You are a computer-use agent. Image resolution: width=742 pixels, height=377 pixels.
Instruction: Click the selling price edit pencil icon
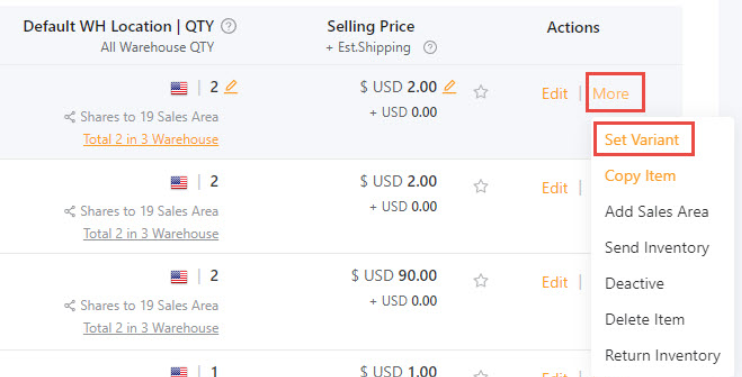[x=450, y=87]
